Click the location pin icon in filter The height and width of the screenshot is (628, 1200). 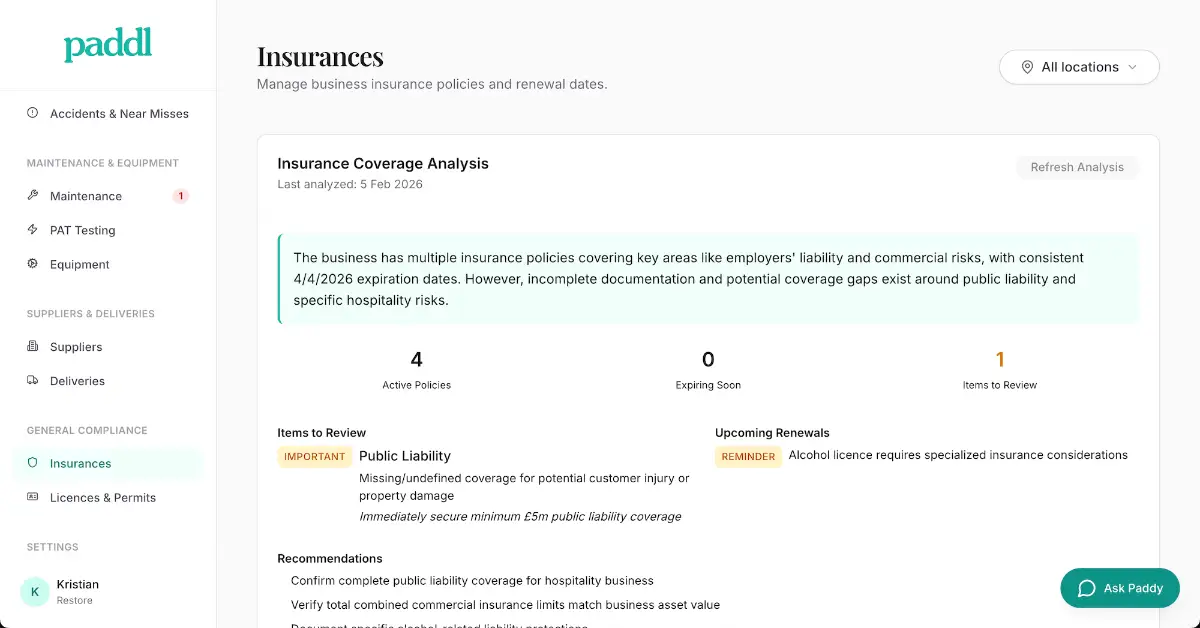click(x=1027, y=67)
